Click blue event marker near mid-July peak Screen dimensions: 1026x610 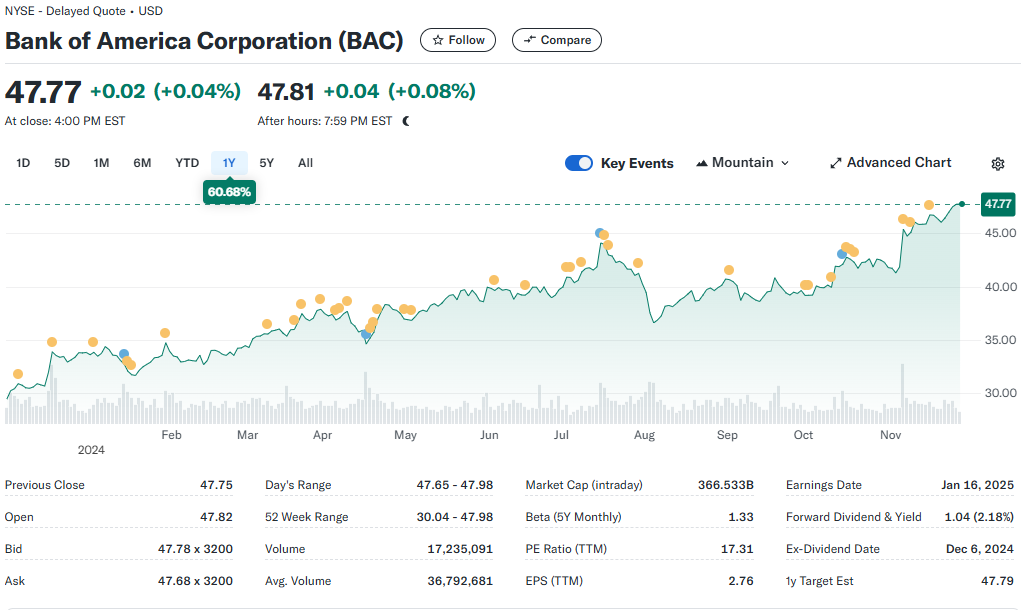[x=599, y=233]
